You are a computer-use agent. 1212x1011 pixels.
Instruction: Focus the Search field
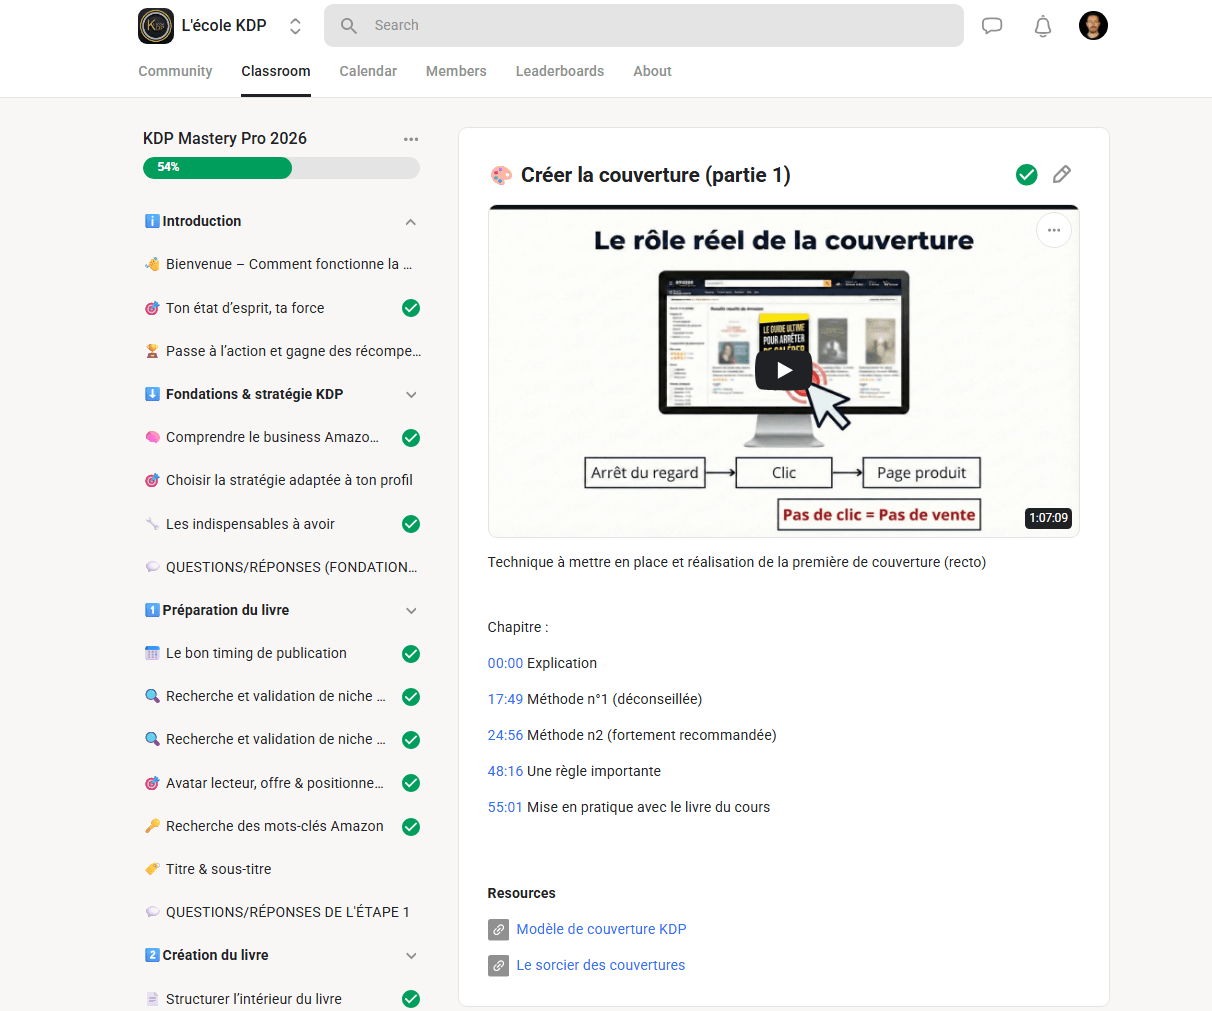click(644, 26)
